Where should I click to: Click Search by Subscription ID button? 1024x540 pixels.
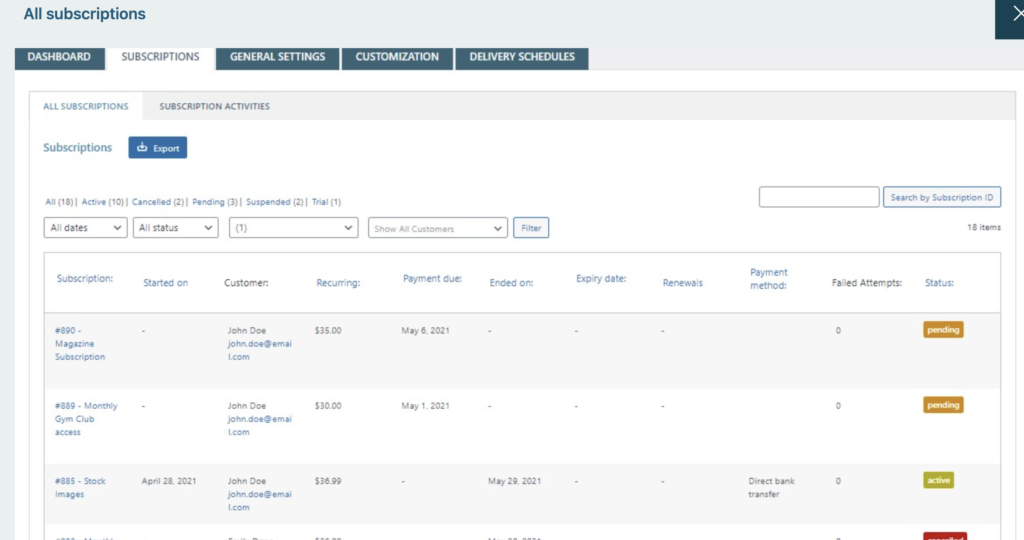pos(942,197)
